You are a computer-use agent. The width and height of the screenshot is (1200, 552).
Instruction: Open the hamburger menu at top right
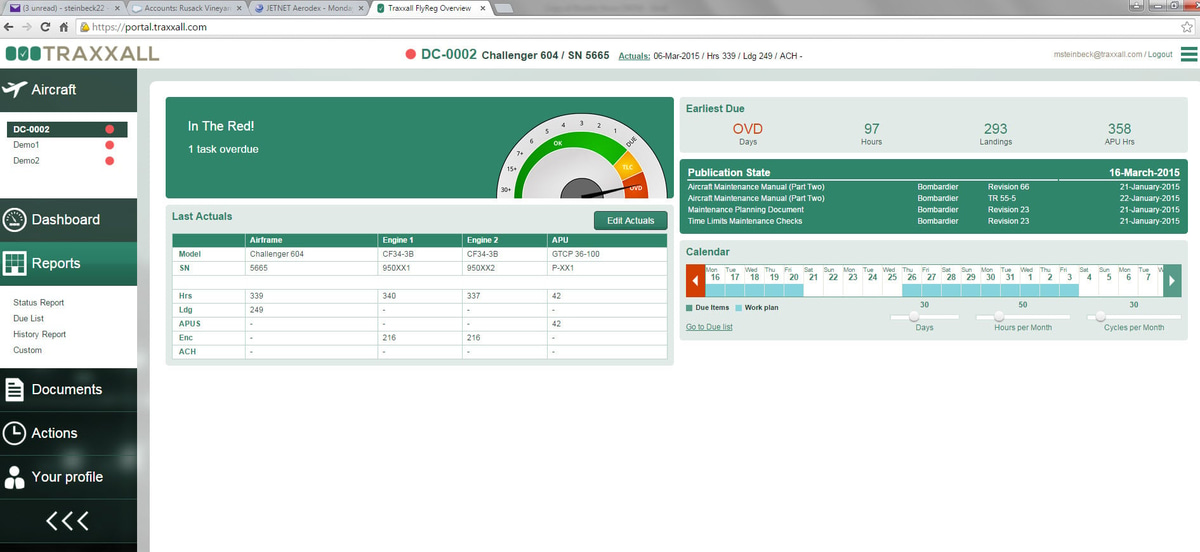click(1188, 54)
